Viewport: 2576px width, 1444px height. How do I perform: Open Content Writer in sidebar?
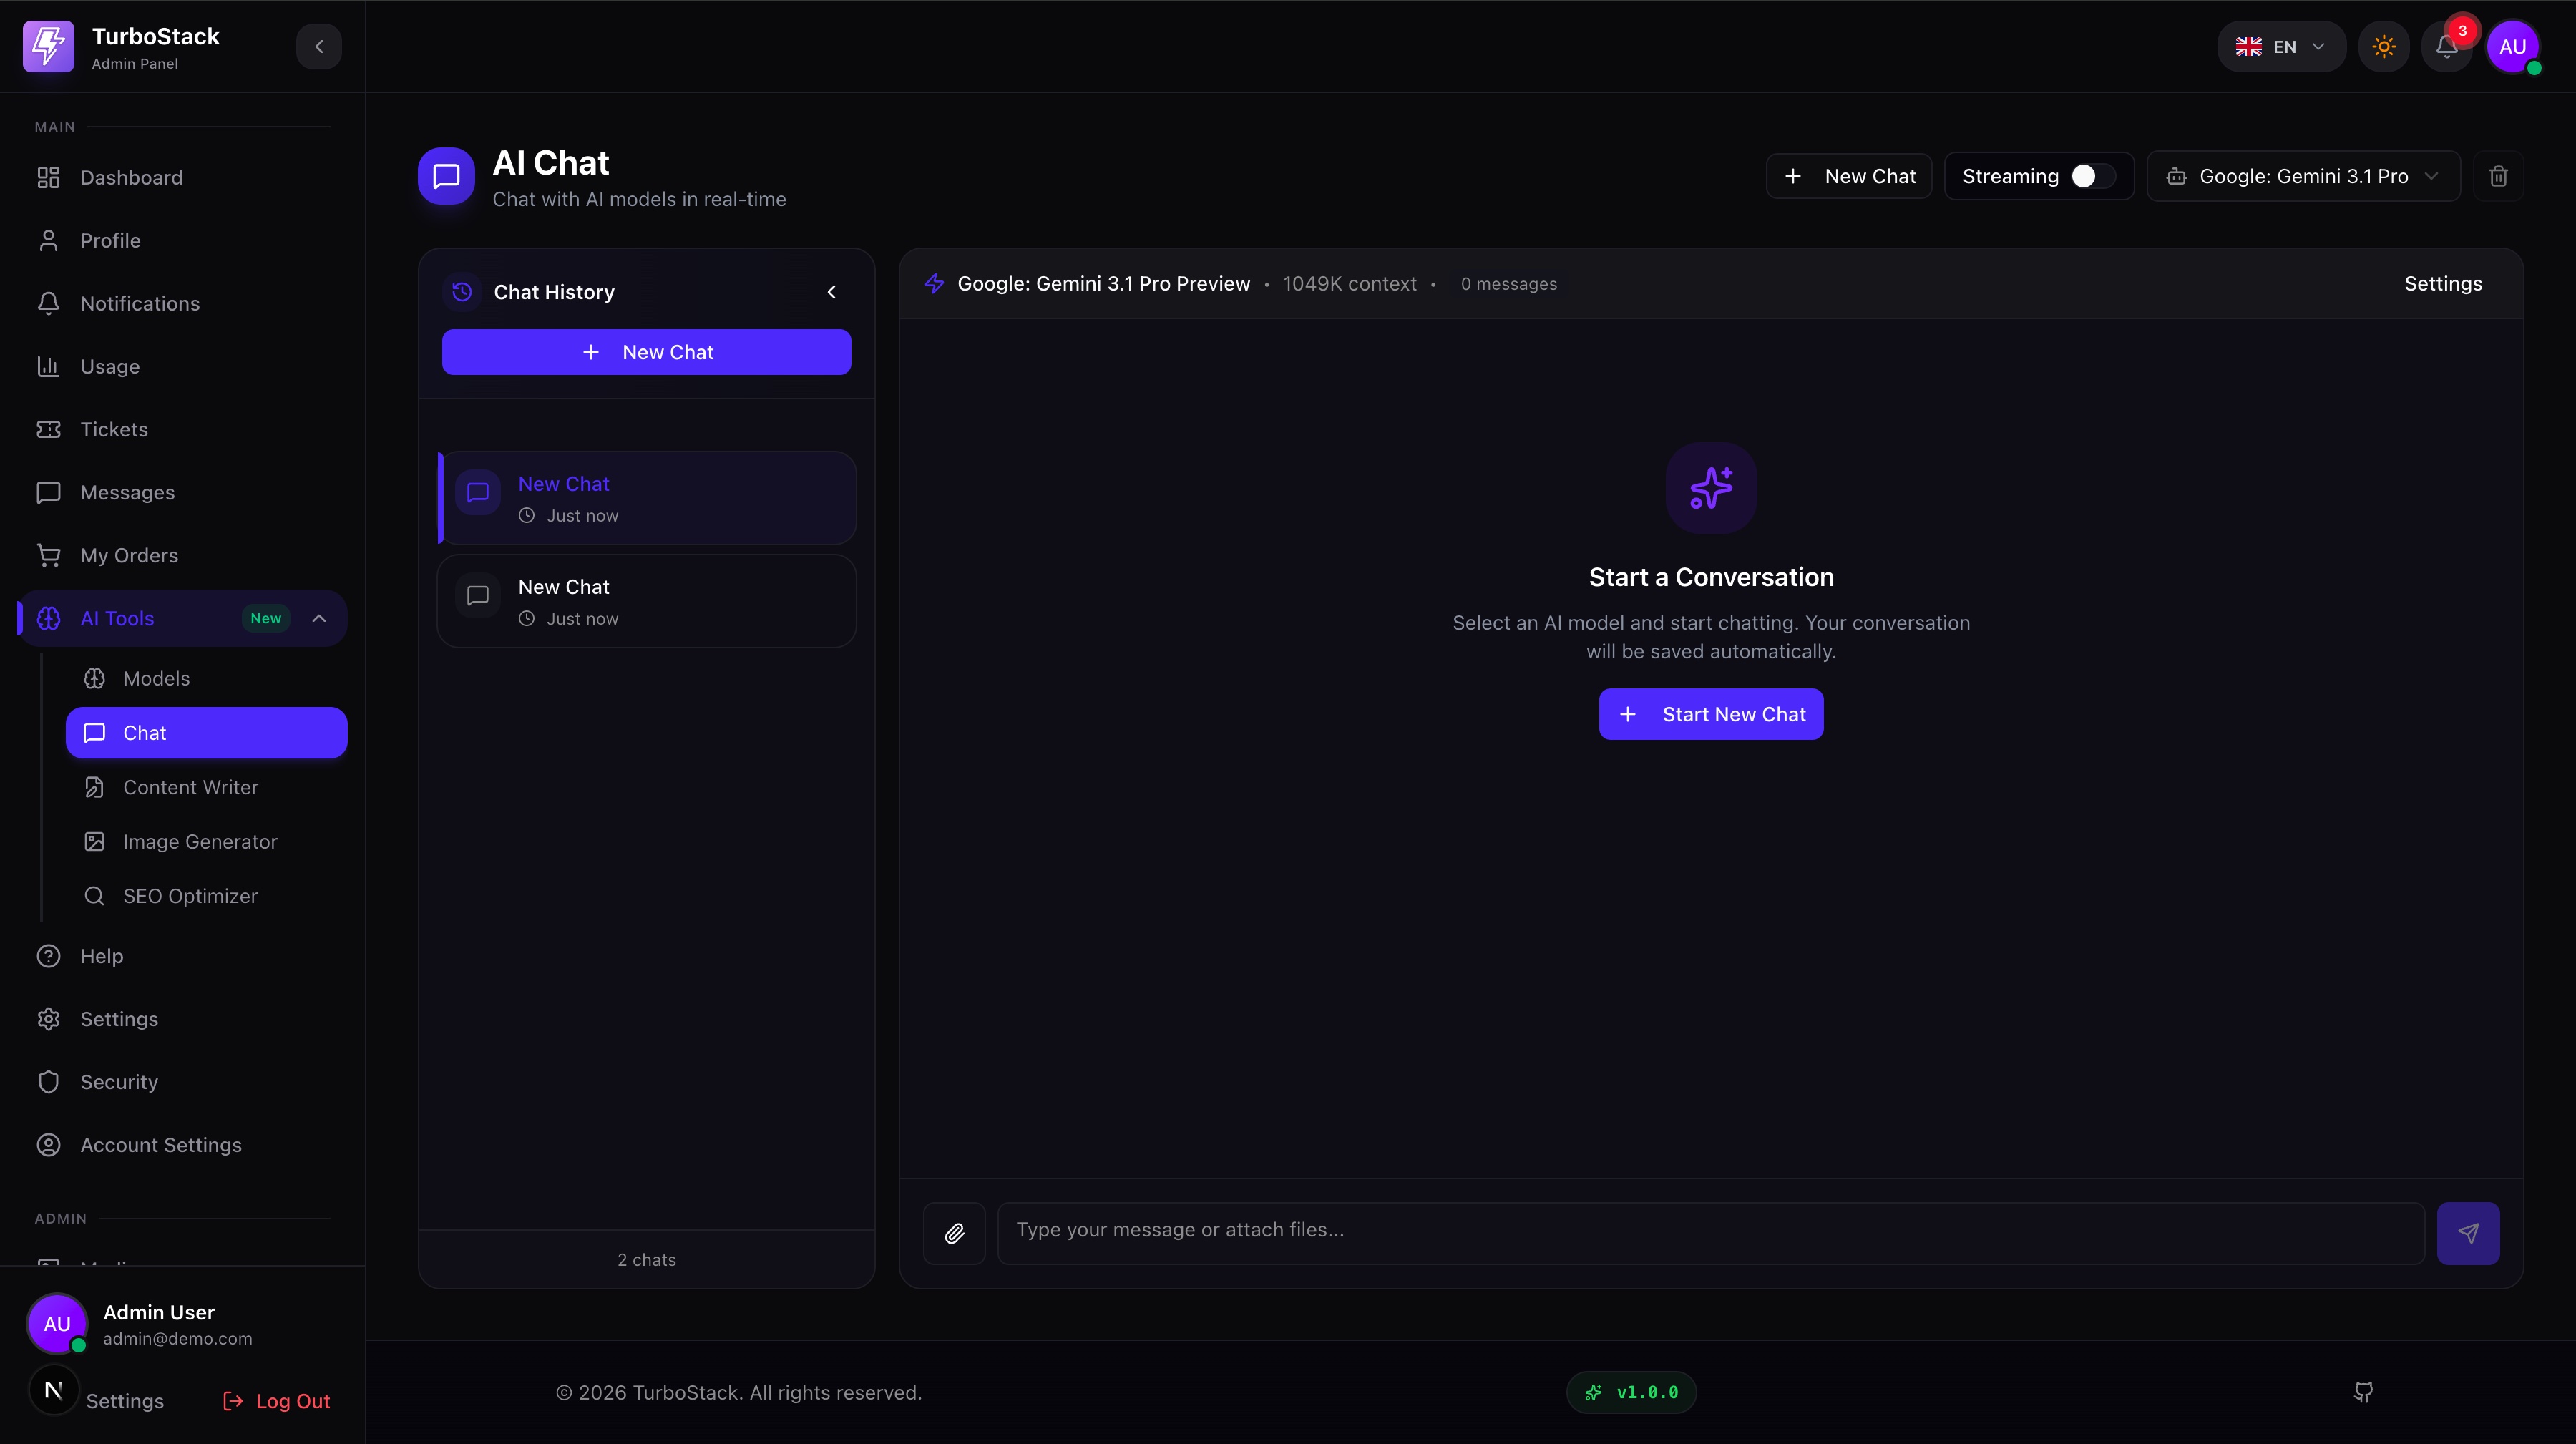tap(190, 787)
